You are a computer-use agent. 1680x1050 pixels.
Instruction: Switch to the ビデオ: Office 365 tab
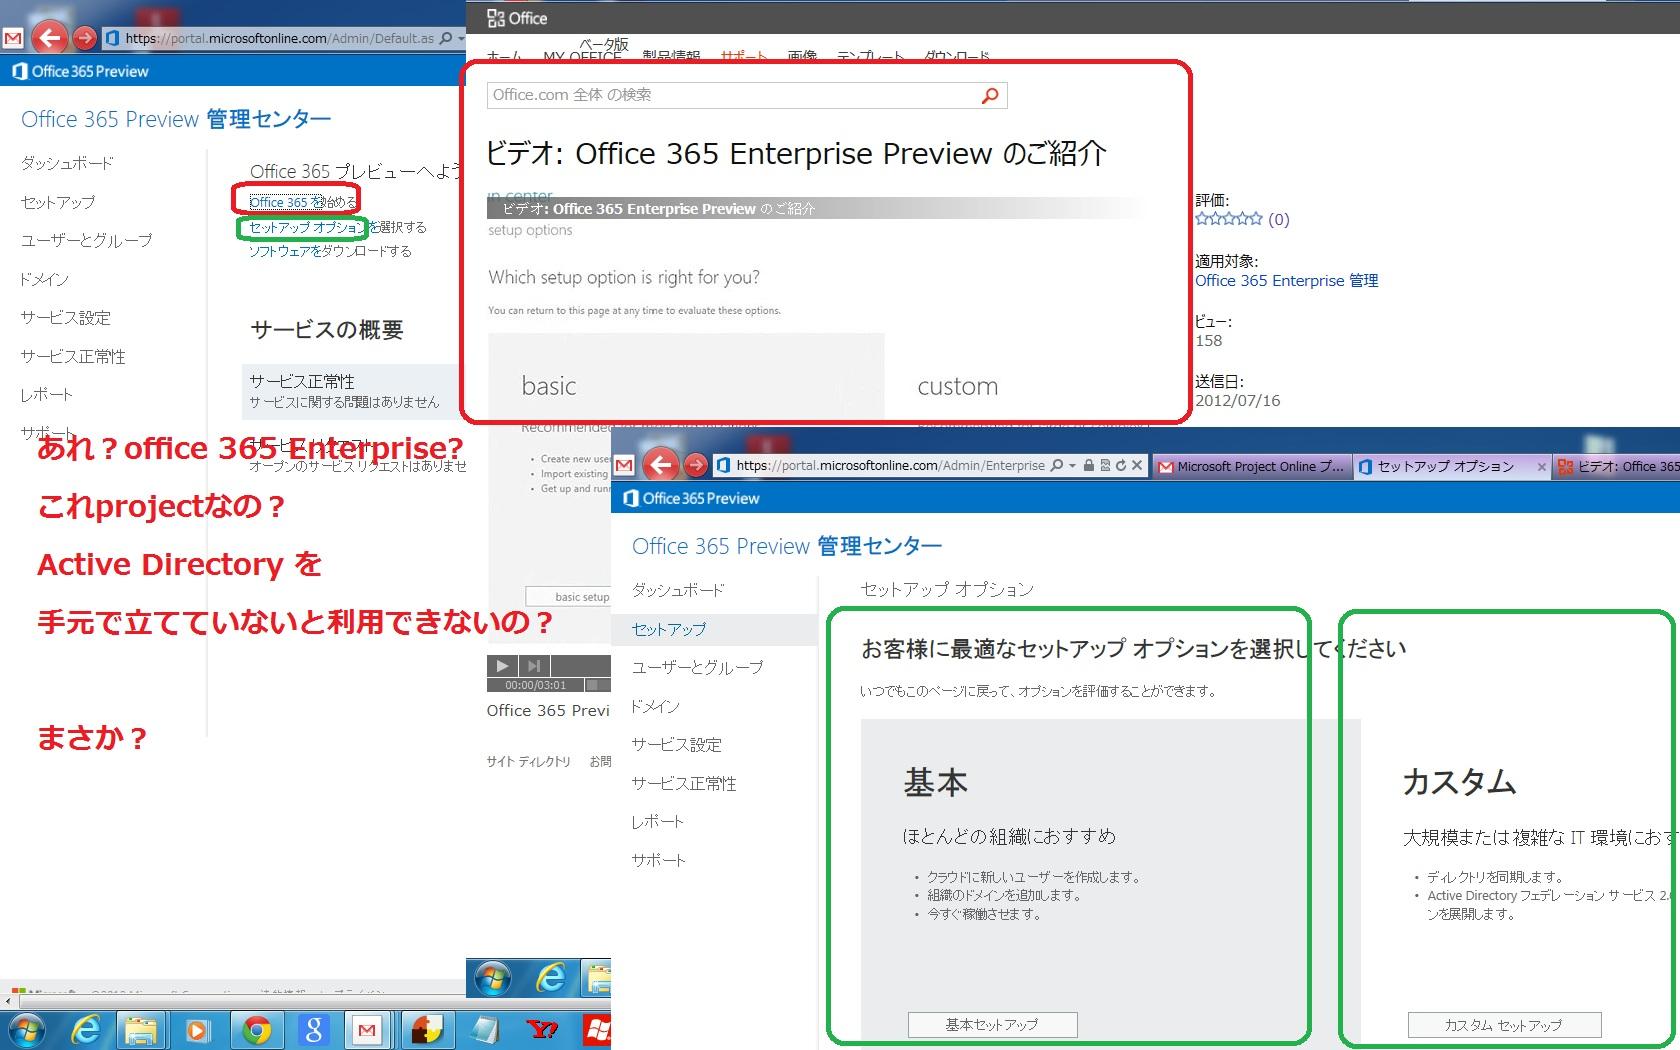pyautogui.click(x=1617, y=466)
